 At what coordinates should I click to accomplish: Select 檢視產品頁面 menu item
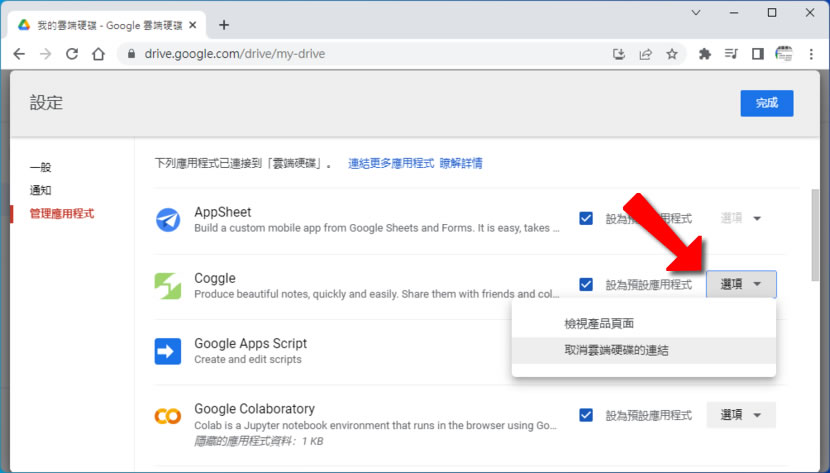[x=644, y=323]
